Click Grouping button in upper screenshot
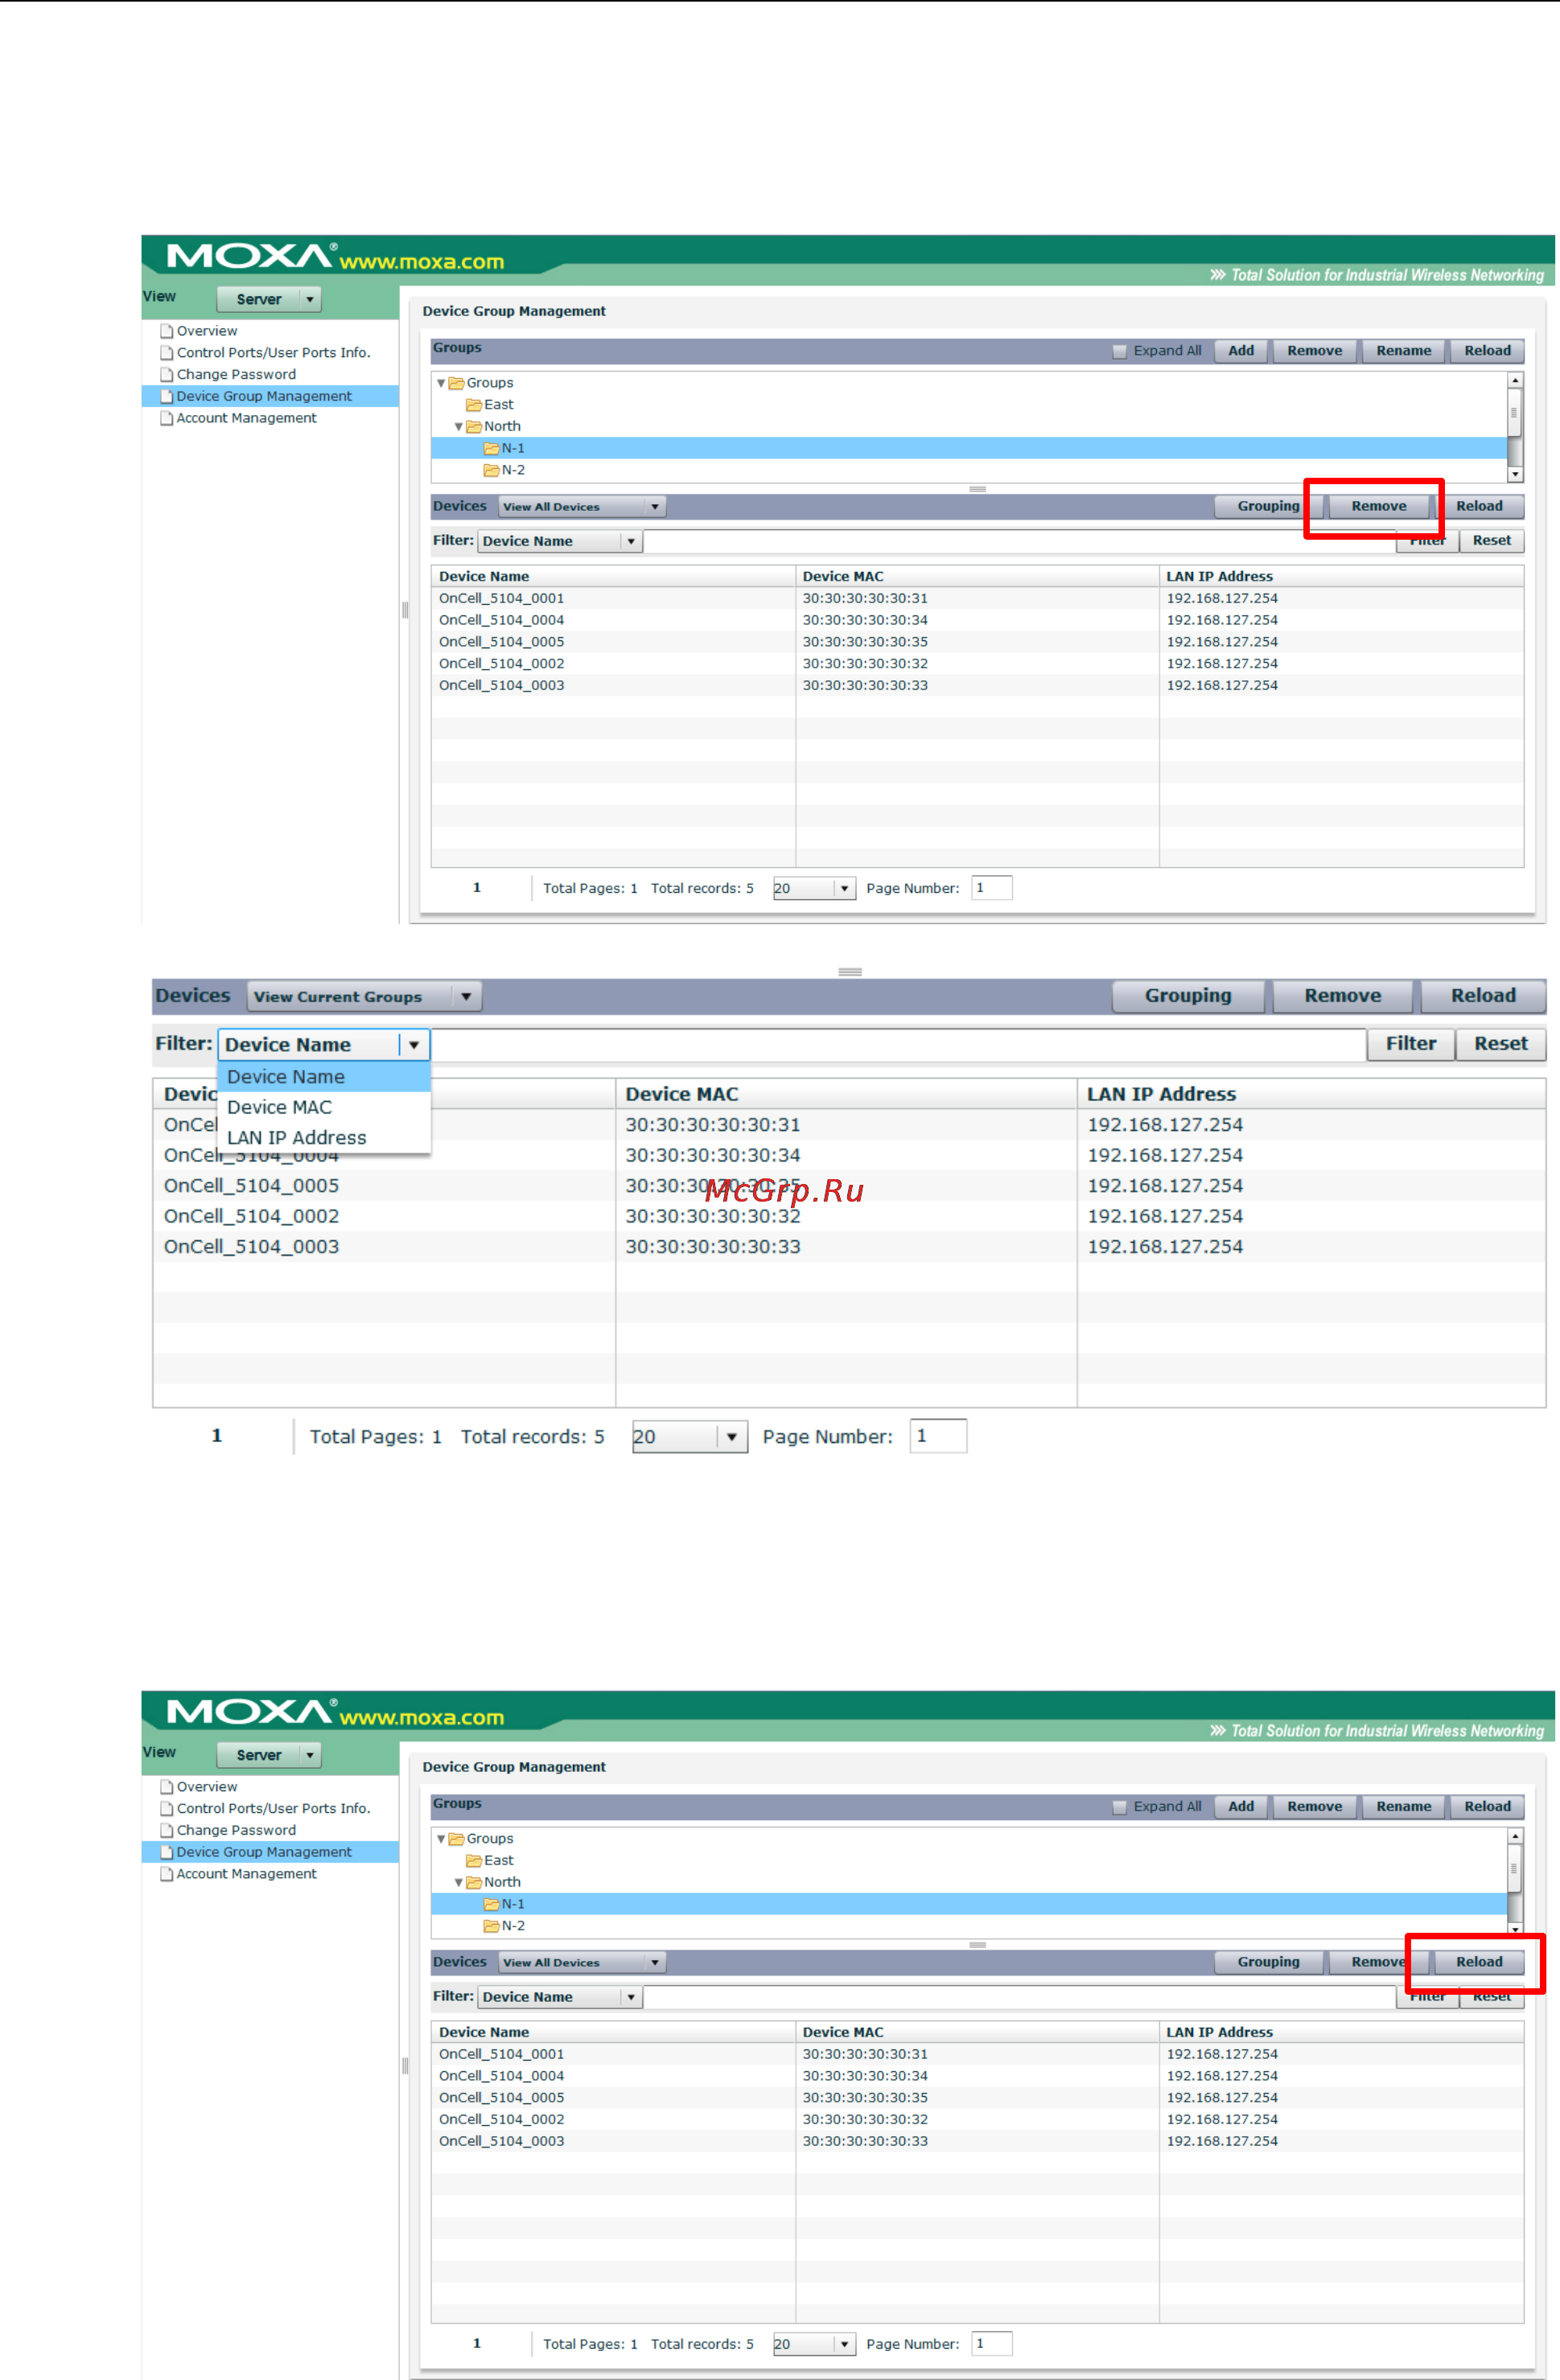This screenshot has height=2380, width=1560. click(1268, 506)
